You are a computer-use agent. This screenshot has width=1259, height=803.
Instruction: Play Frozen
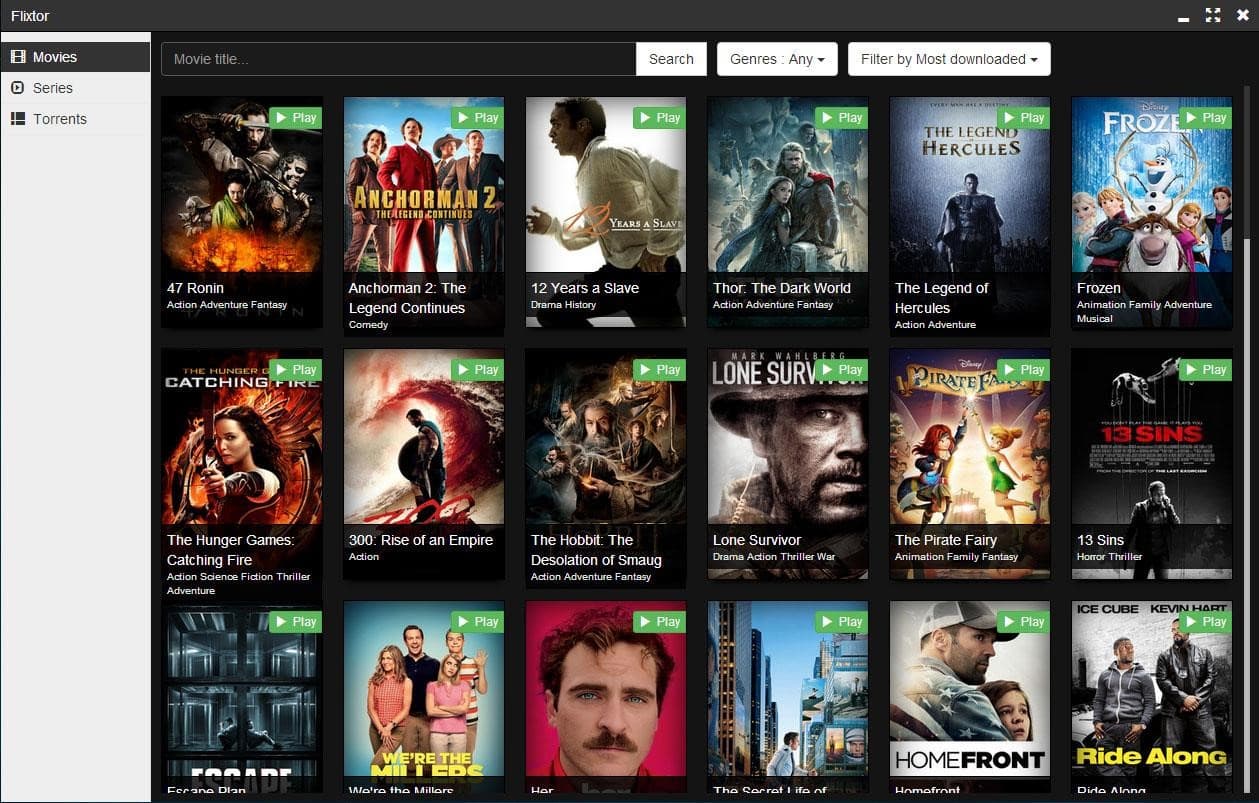pos(1206,117)
